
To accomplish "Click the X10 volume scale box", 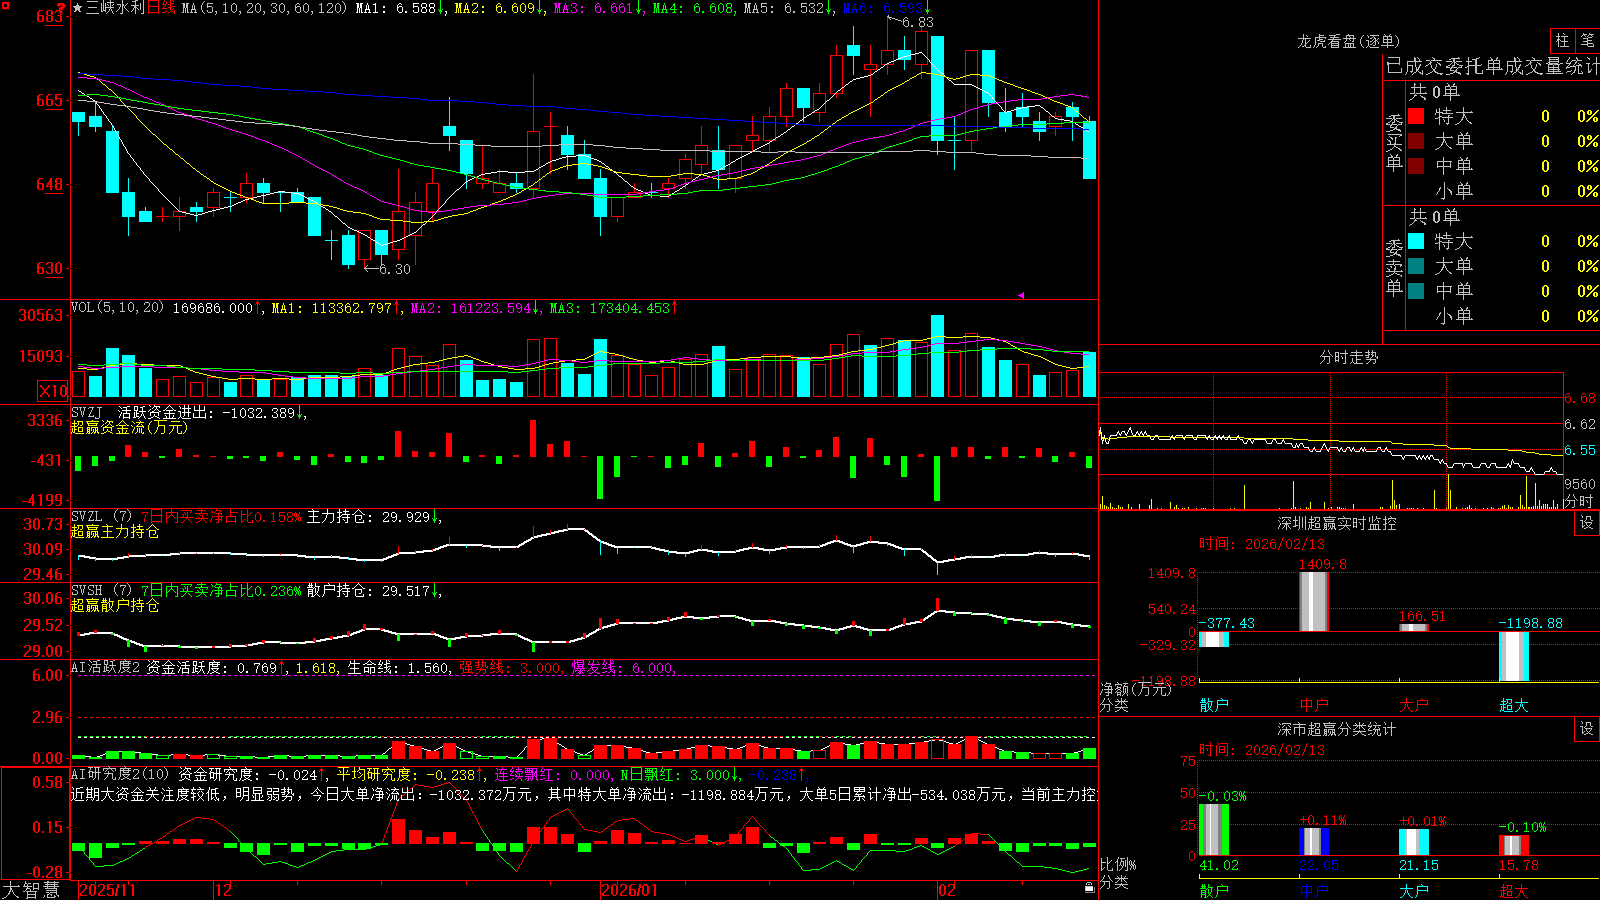I will click(53, 391).
